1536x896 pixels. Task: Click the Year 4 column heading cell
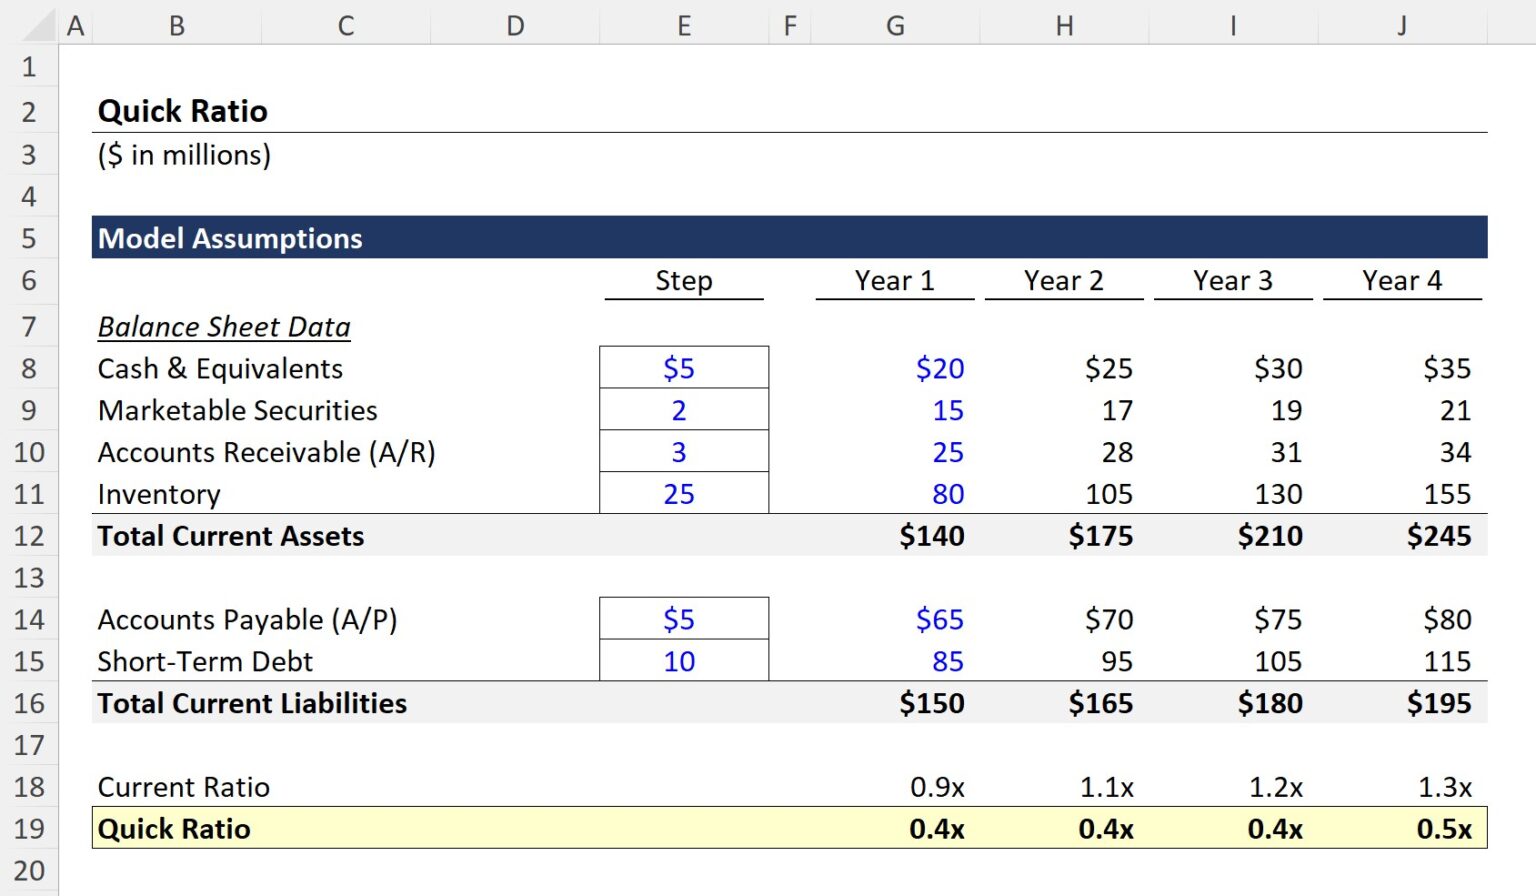(x=1400, y=281)
